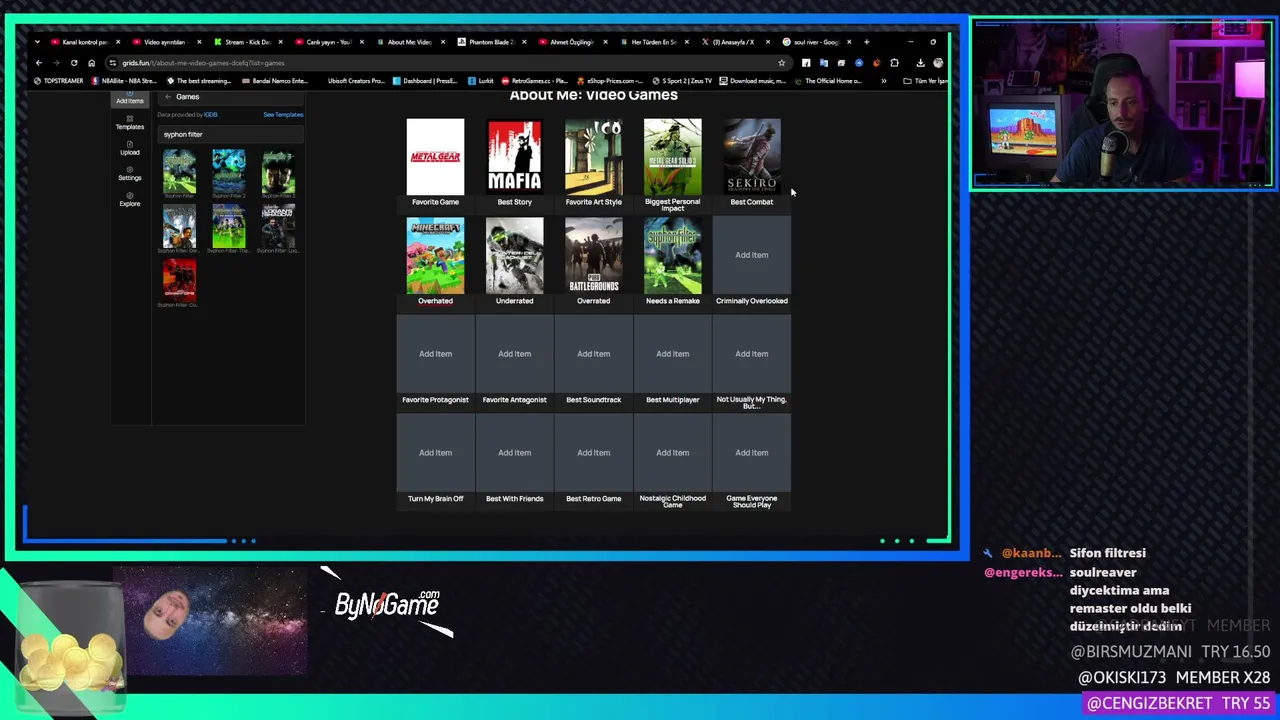Expand the tab search dropdown arrow
Viewport: 1280px width, 720px height.
tap(38, 42)
